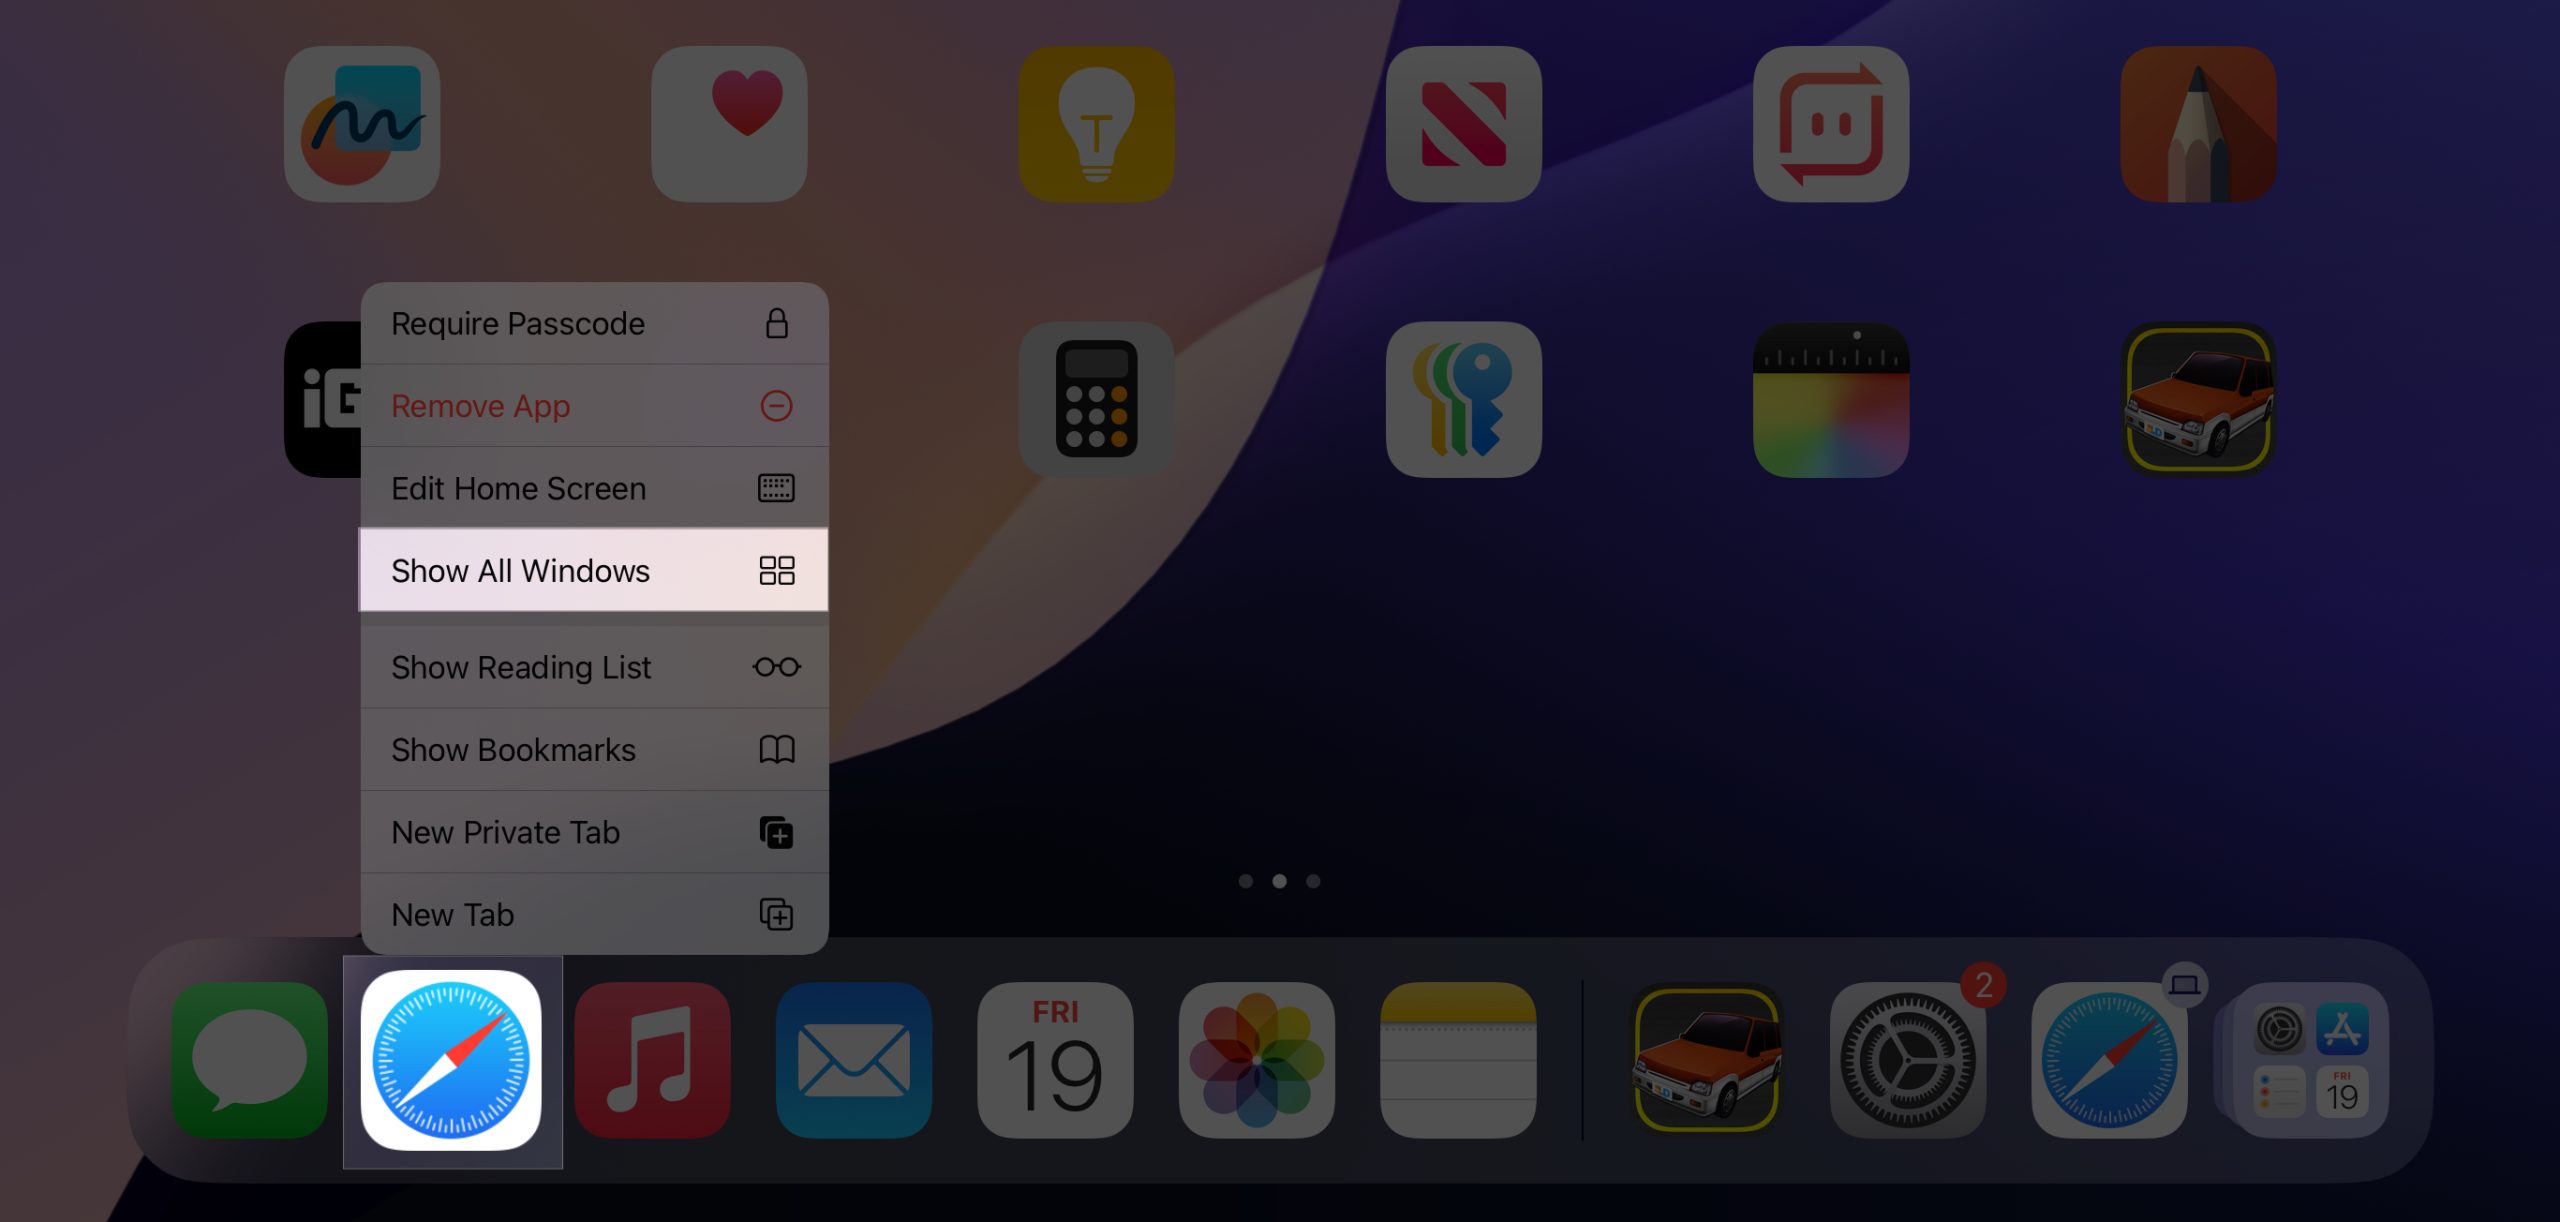Viewport: 2560px width, 1222px height.
Task: Click Require Passcode menu item
Action: tap(593, 322)
